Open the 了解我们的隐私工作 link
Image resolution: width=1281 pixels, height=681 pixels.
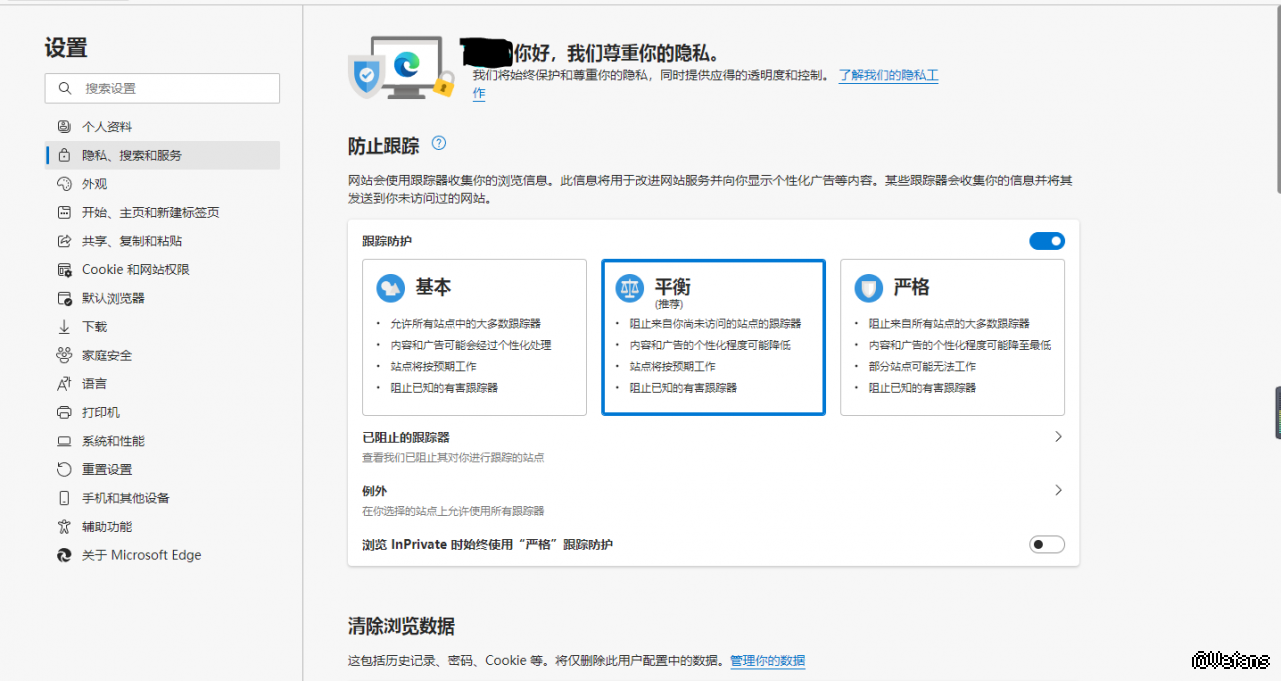[x=887, y=76]
